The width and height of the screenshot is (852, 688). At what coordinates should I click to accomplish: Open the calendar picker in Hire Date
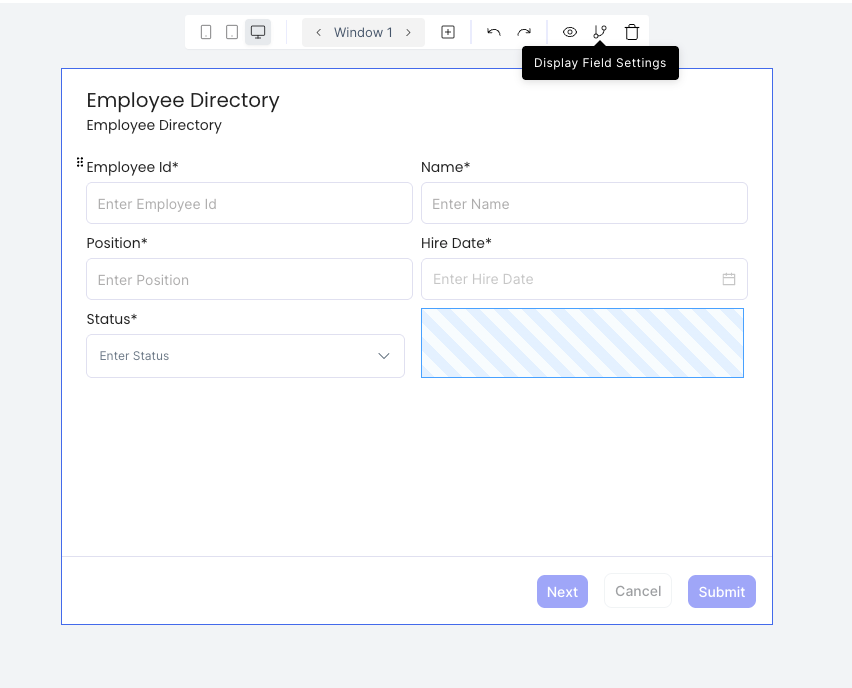tap(729, 279)
